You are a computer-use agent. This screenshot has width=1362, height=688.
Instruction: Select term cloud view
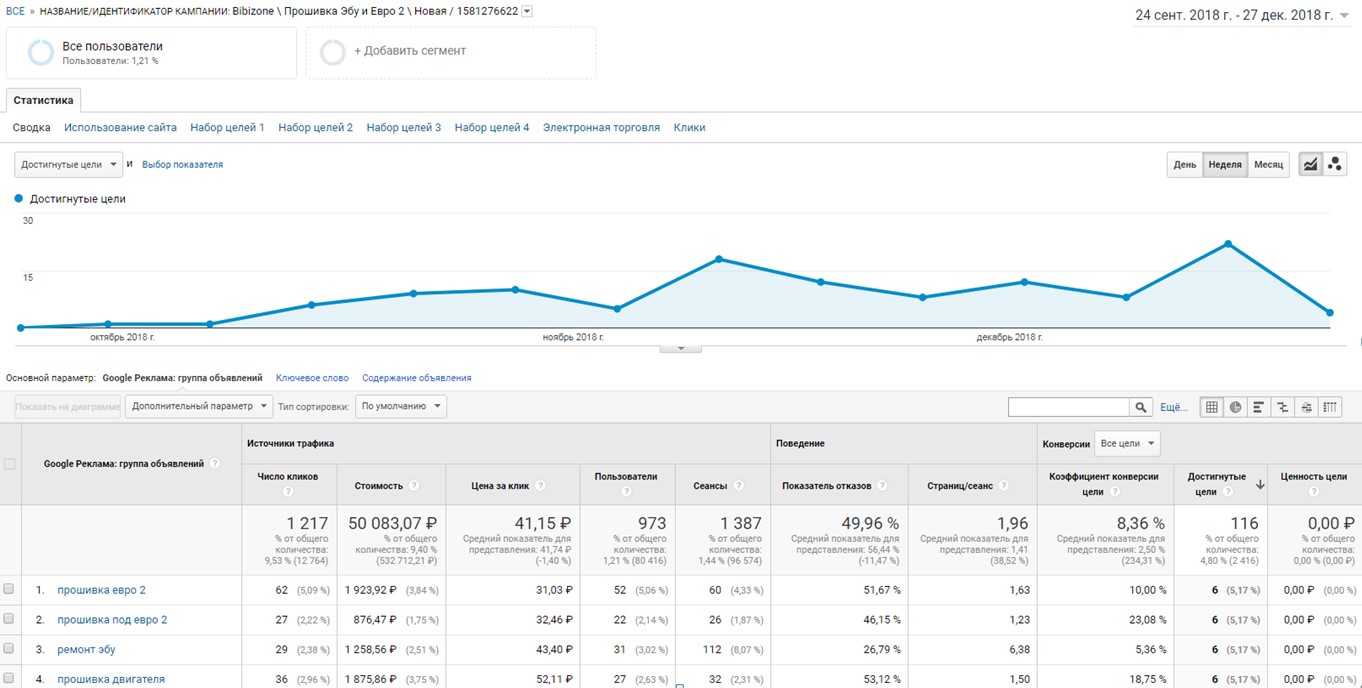pyautogui.click(x=1306, y=407)
